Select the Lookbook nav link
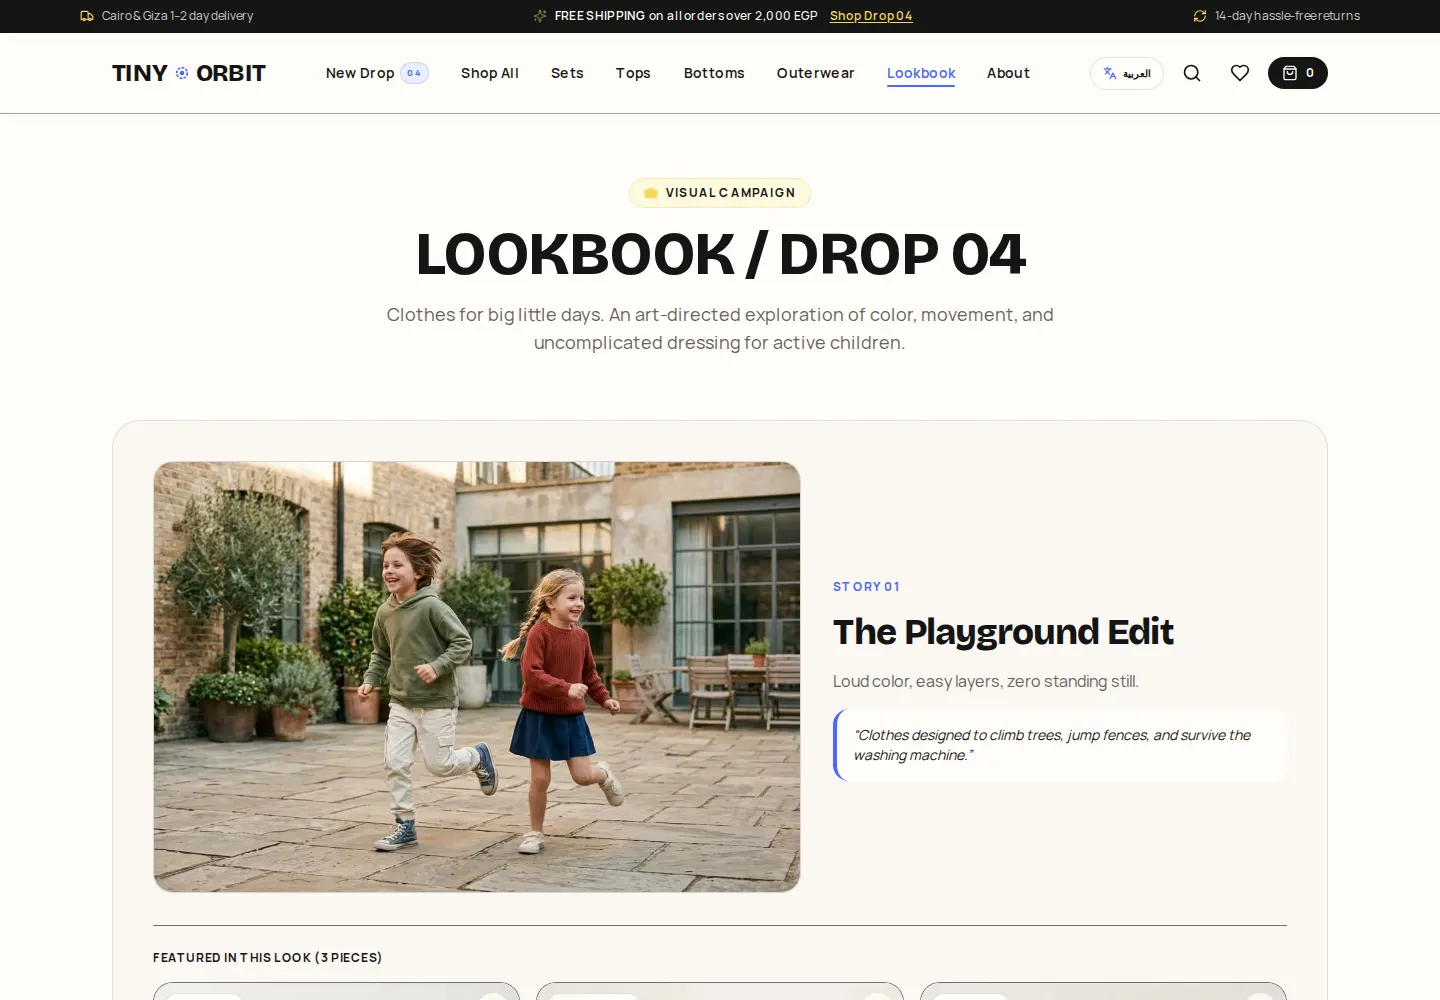The image size is (1440, 1000). click(x=921, y=73)
